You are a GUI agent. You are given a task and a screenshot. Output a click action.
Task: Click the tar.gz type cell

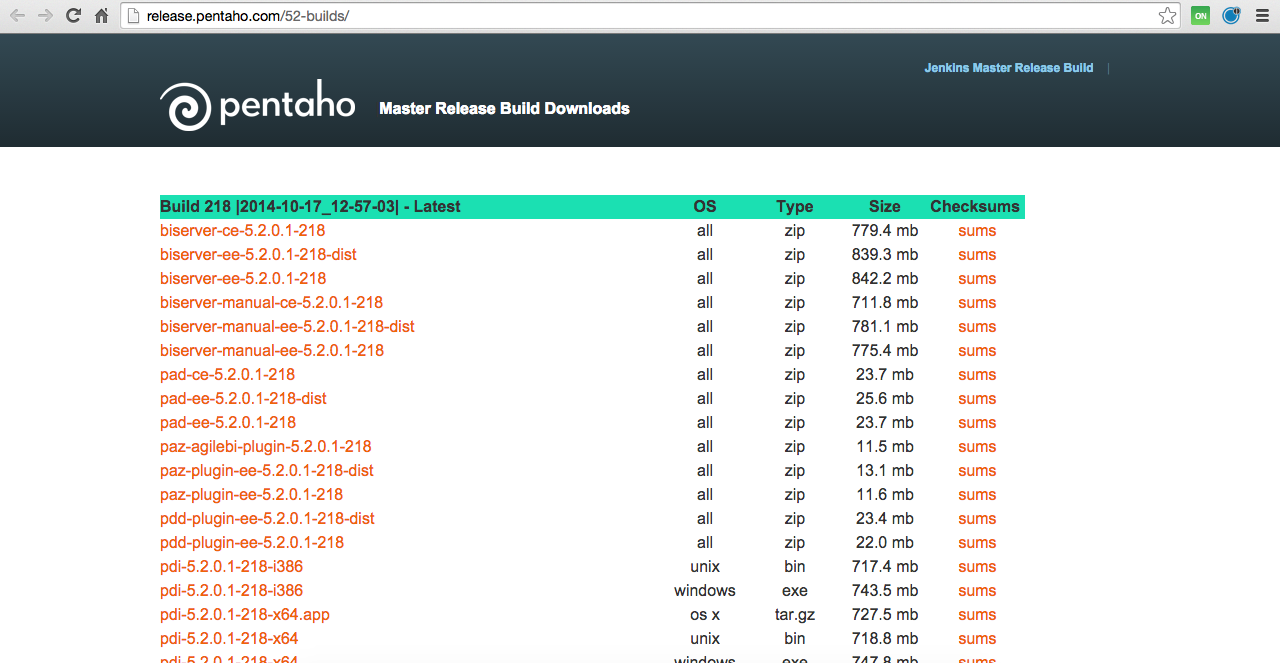[x=795, y=615]
